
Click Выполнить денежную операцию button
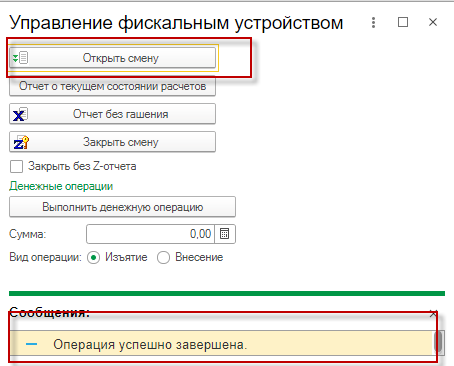tap(122, 207)
